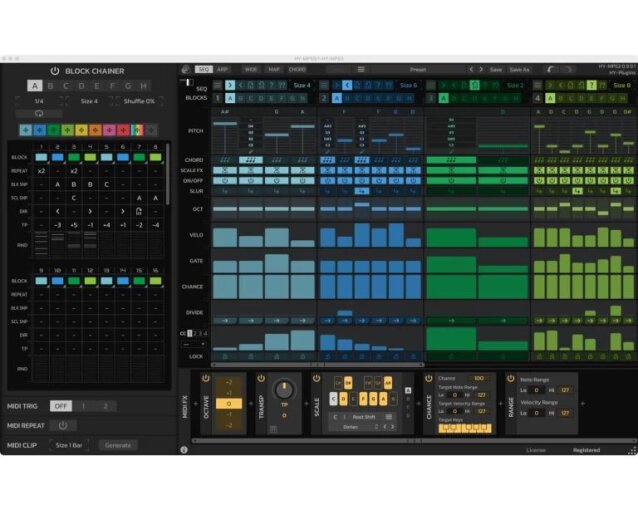Open the MIDI Clip Size 1 Bar selector
Viewport: 638px width, 510px height.
click(69, 445)
